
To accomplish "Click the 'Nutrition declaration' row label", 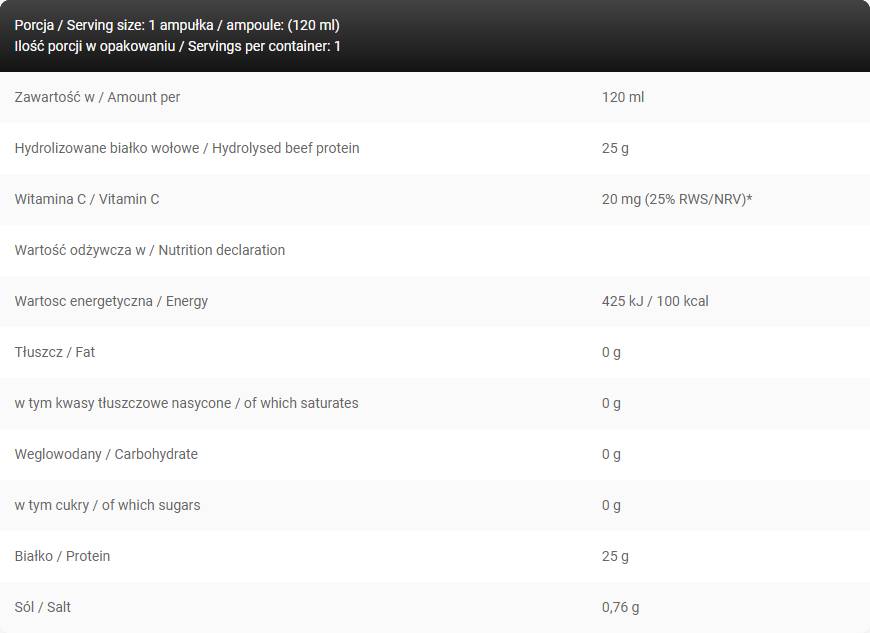I will click(x=150, y=250).
